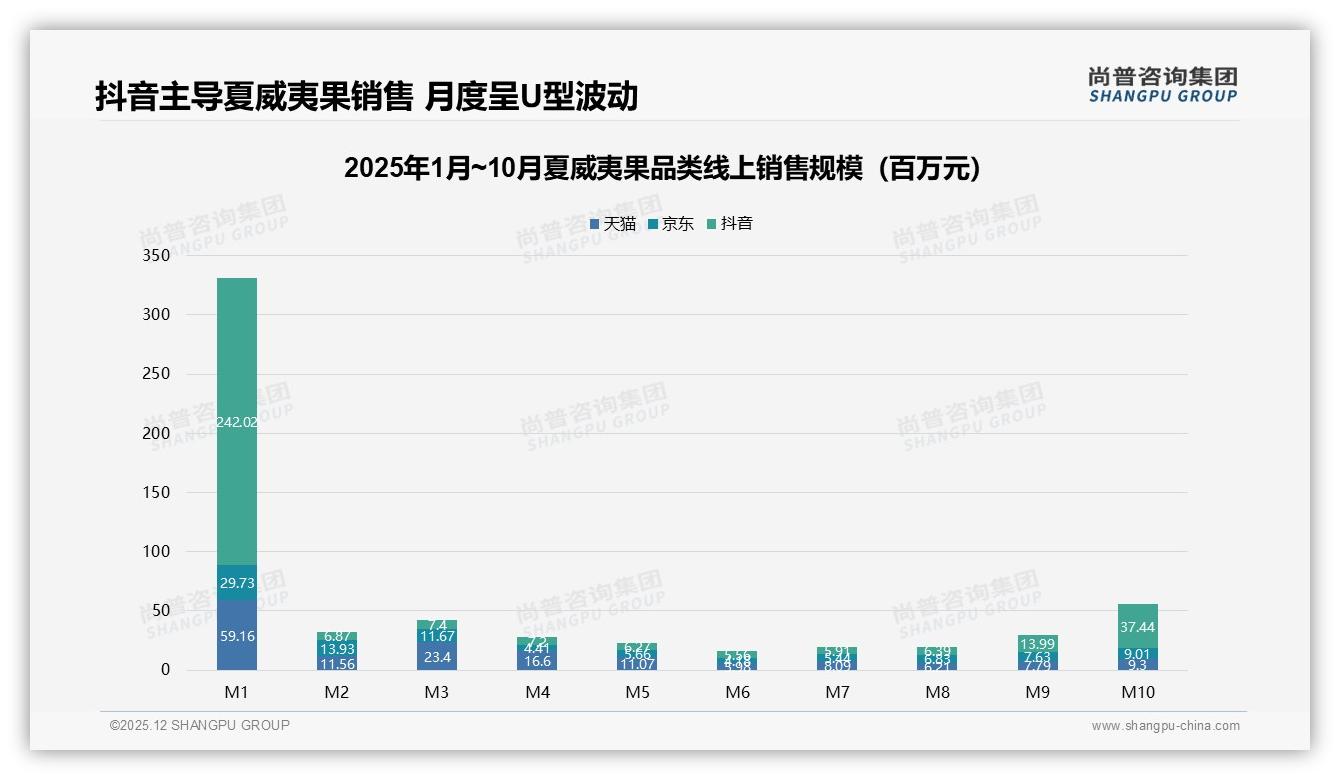
Task: Click the M10 label on the x-axis
Action: (x=1139, y=691)
